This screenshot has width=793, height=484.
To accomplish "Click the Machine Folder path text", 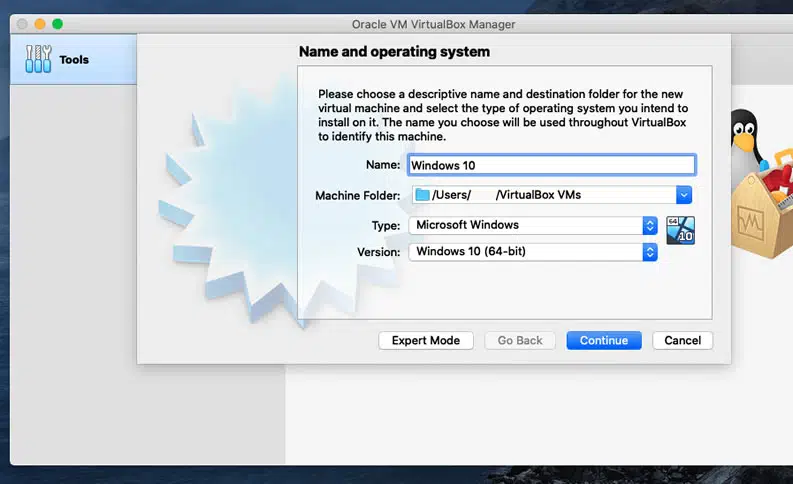I will point(506,195).
